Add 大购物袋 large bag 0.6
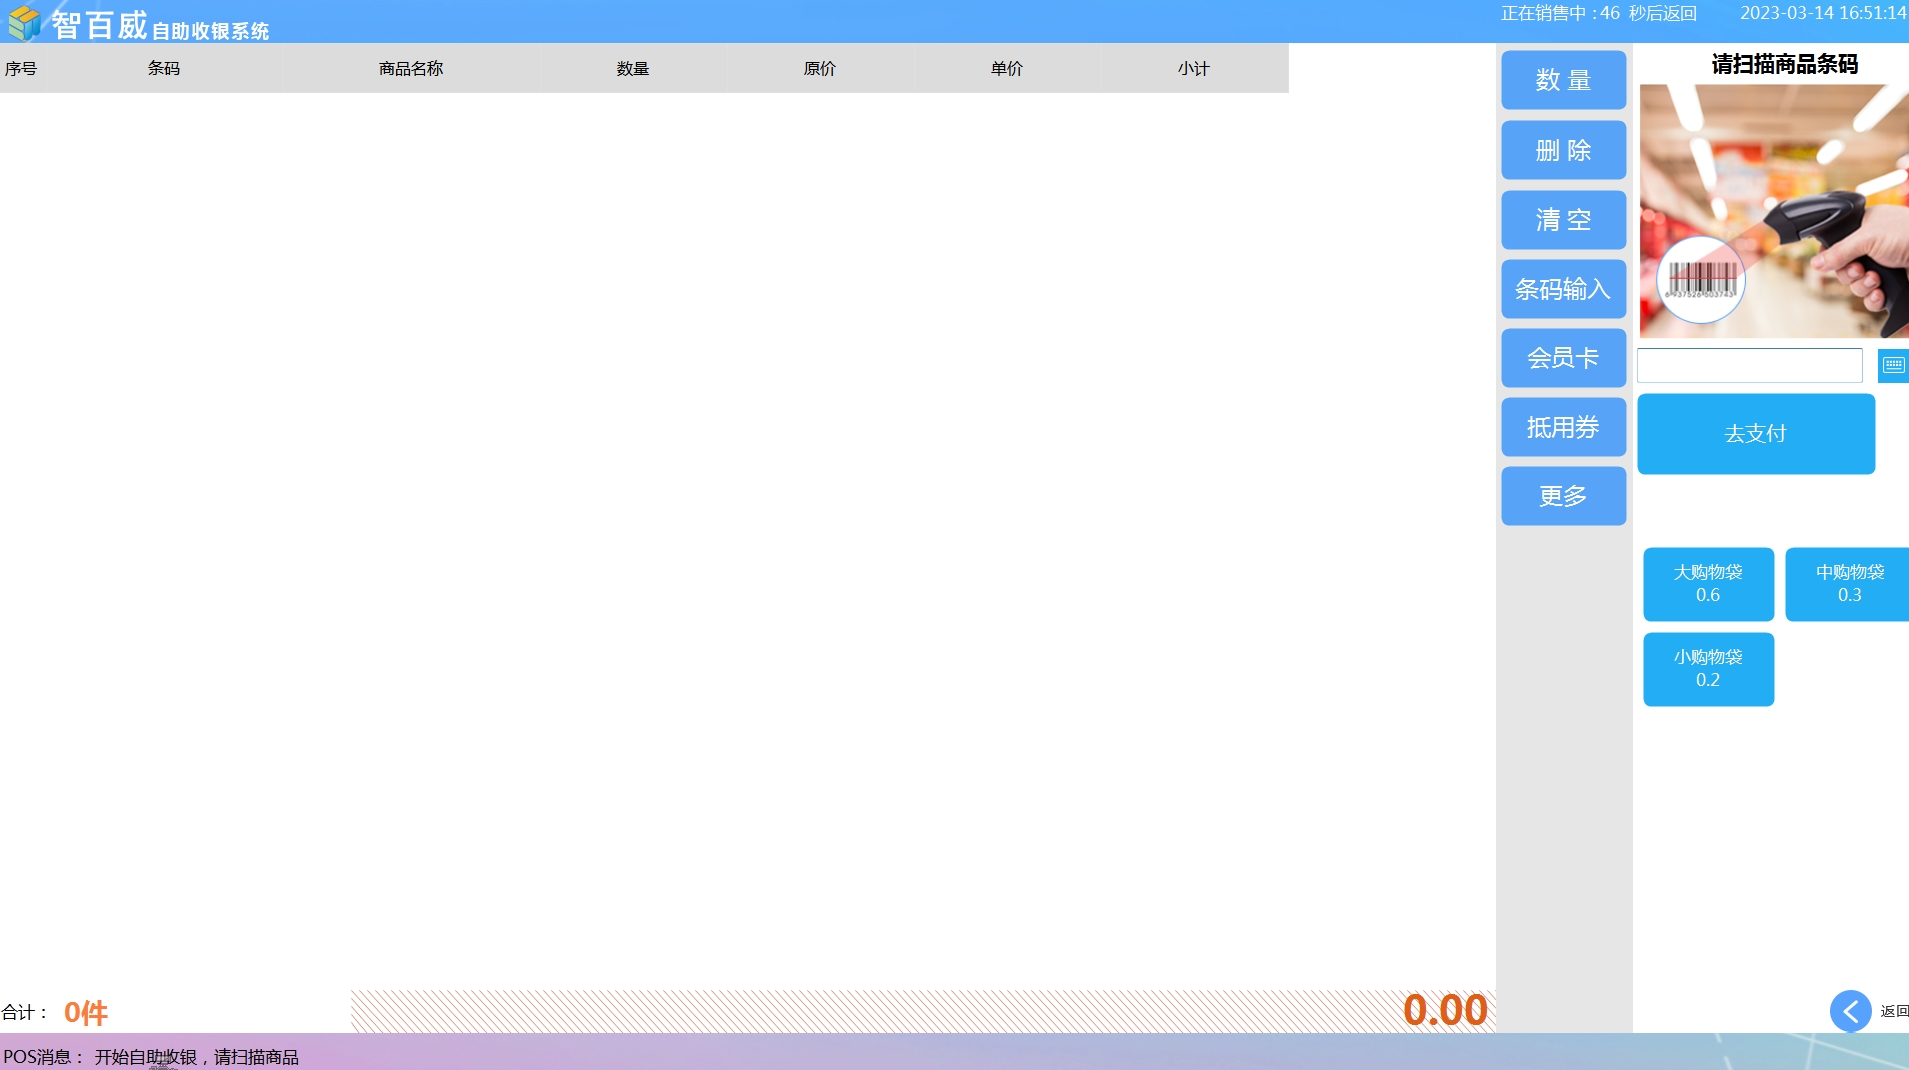1909x1070 pixels. pyautogui.click(x=1708, y=584)
